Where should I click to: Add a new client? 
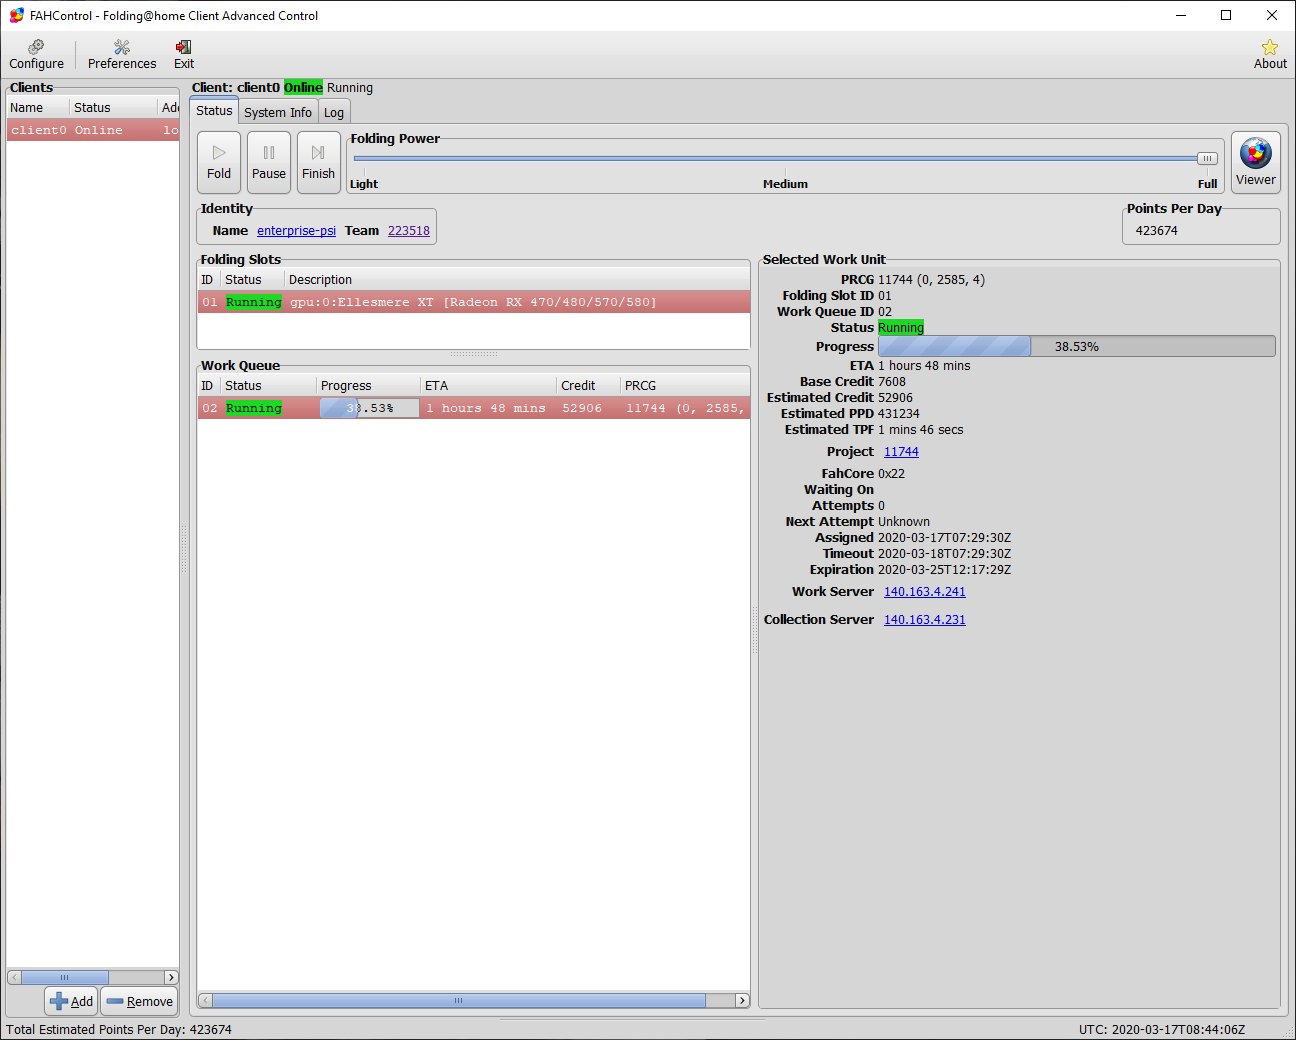pyautogui.click(x=71, y=1001)
